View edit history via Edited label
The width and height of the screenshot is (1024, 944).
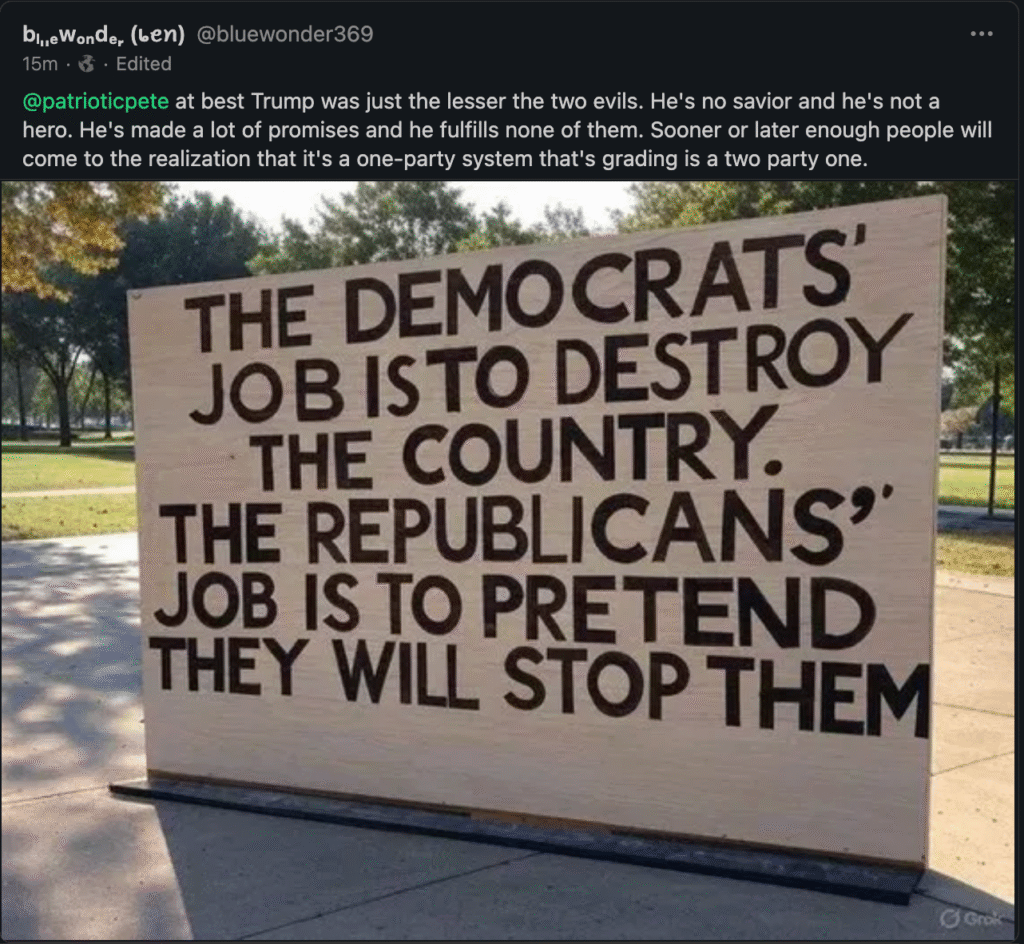[x=144, y=64]
